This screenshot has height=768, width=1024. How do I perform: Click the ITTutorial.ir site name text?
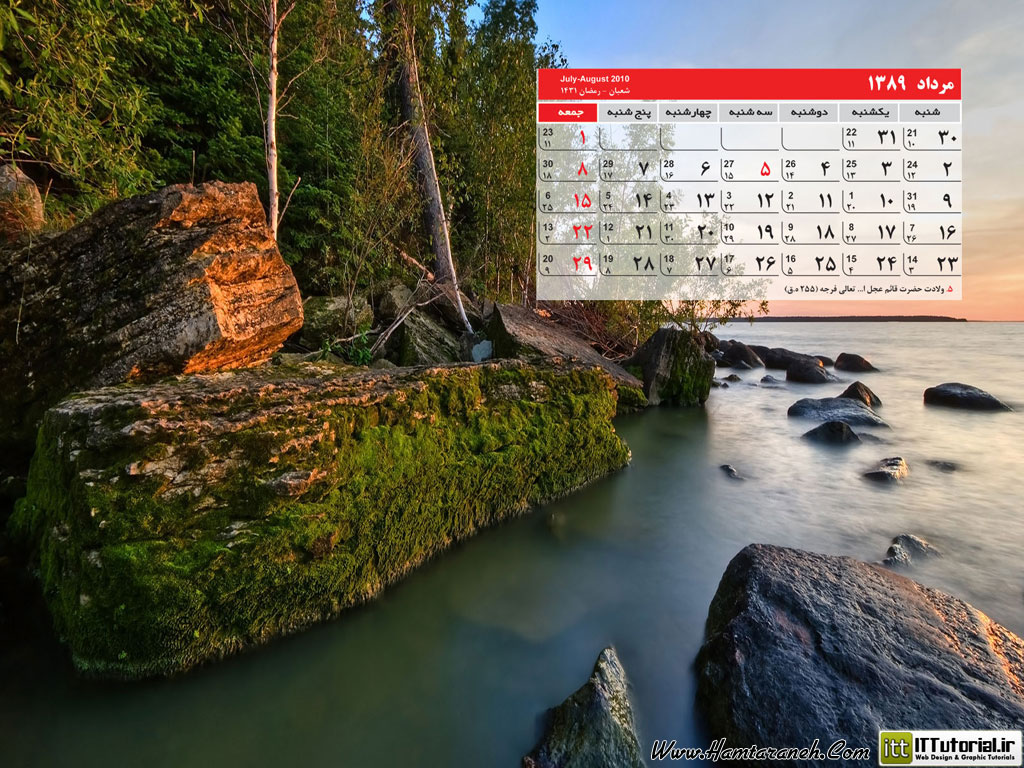(965, 743)
